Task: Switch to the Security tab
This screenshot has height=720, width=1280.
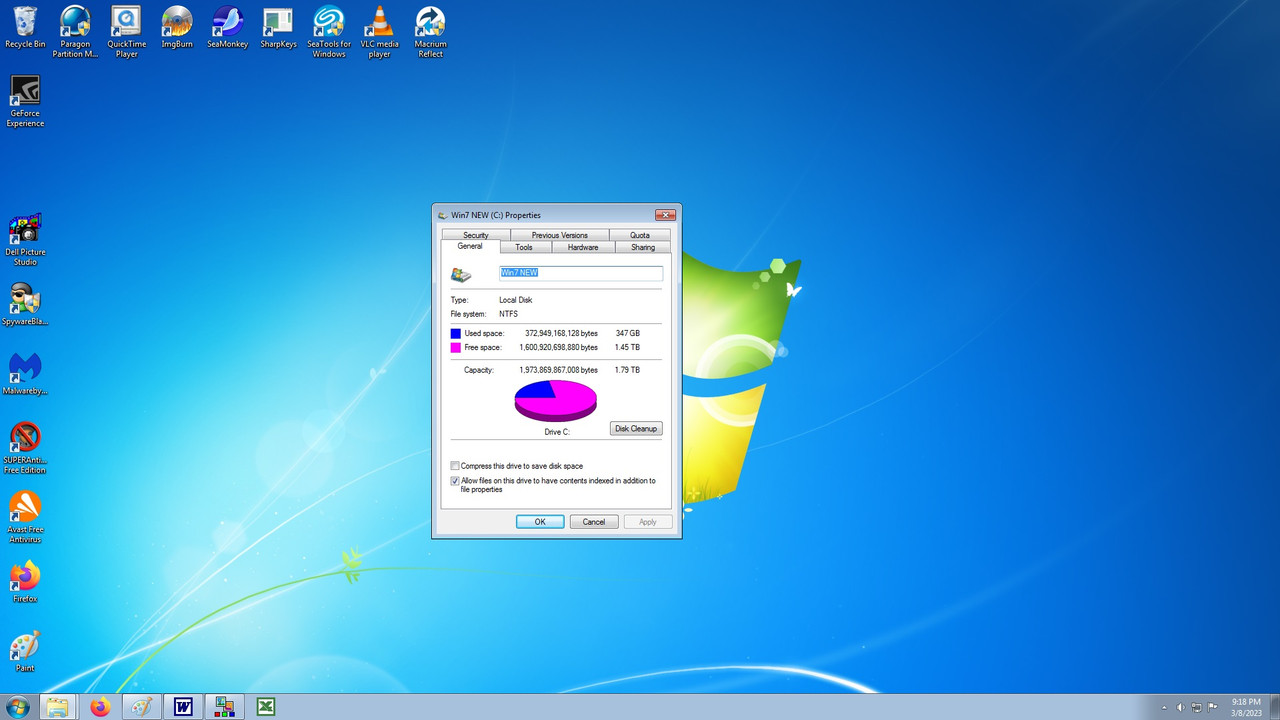Action: (x=476, y=235)
